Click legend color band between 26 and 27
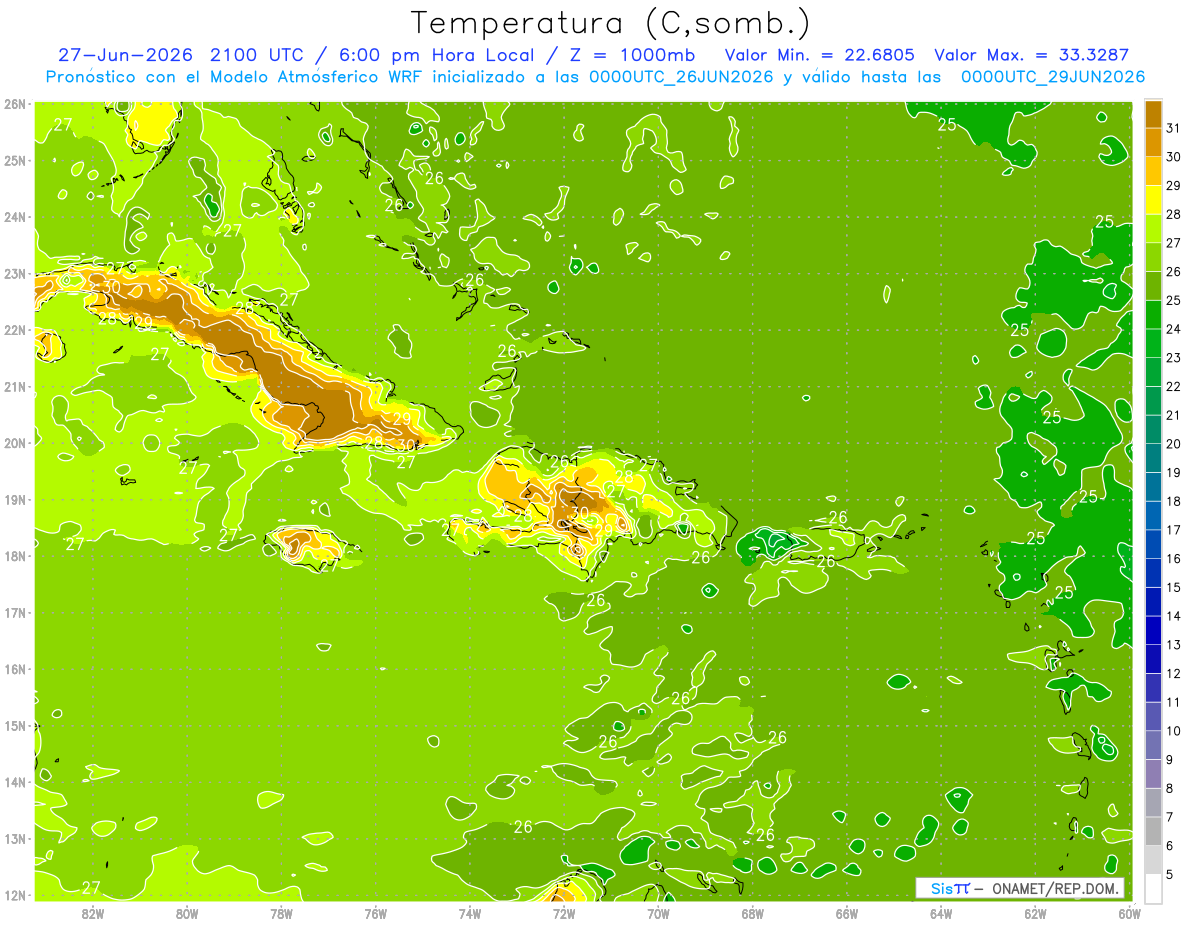The height and width of the screenshot is (927, 1200). [1153, 257]
